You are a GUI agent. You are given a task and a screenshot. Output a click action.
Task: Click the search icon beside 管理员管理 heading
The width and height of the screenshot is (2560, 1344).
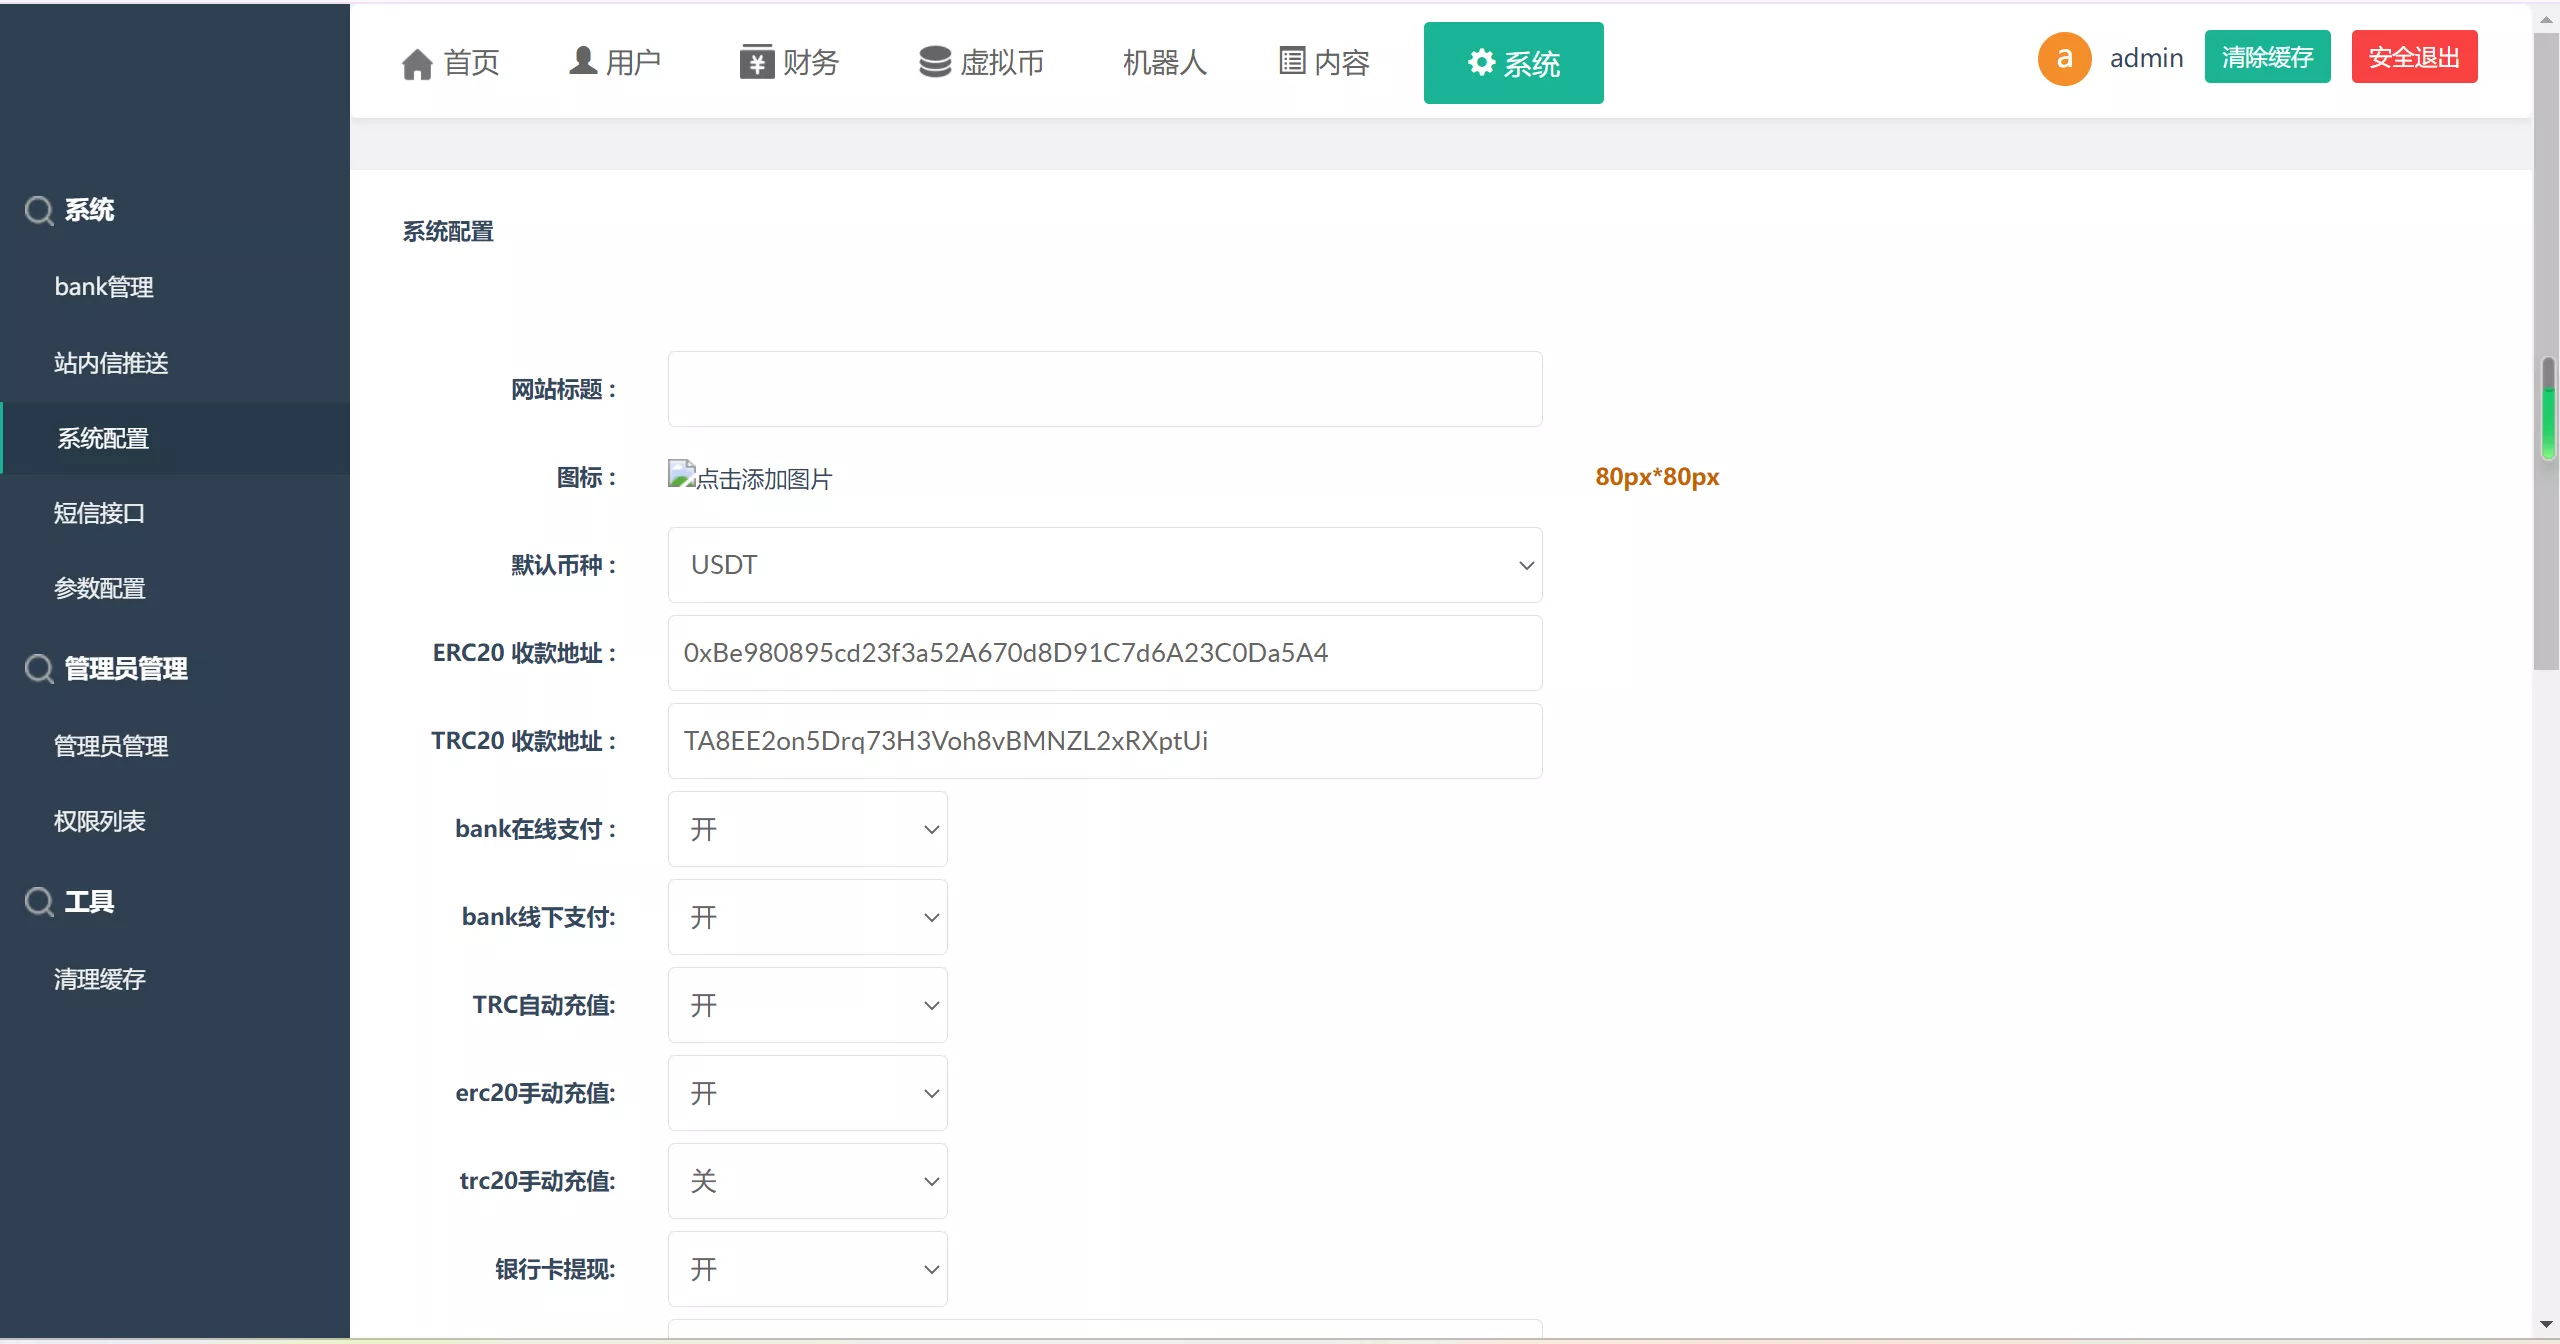pos(39,668)
